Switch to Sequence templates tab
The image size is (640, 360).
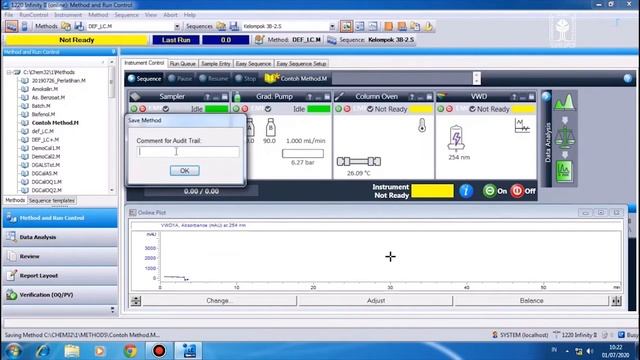coord(52,200)
